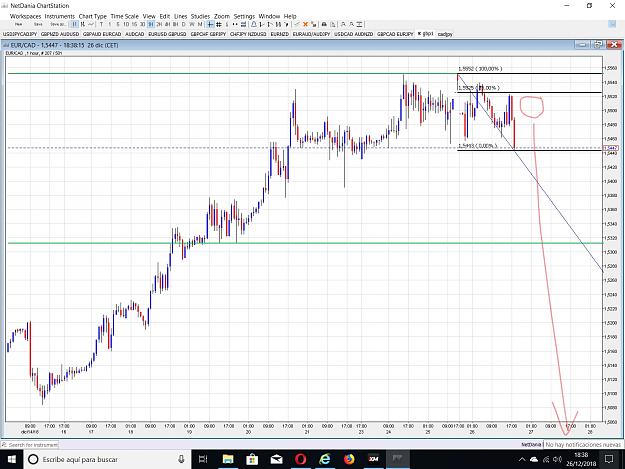
Task: Click the zoom in toolbar icon
Action: tap(343, 24)
